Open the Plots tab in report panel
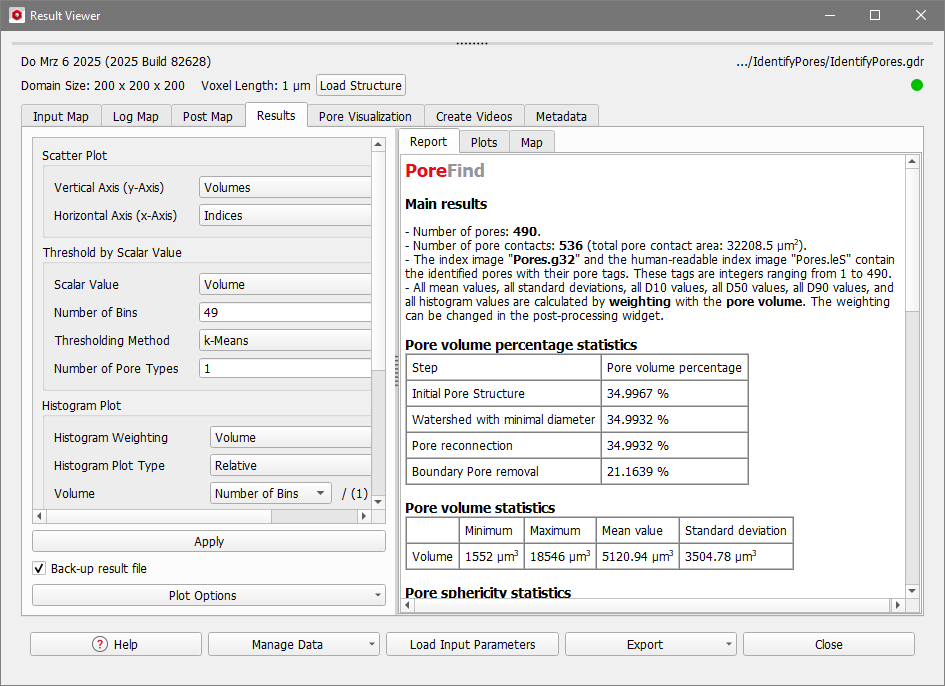The image size is (945, 686). click(484, 142)
